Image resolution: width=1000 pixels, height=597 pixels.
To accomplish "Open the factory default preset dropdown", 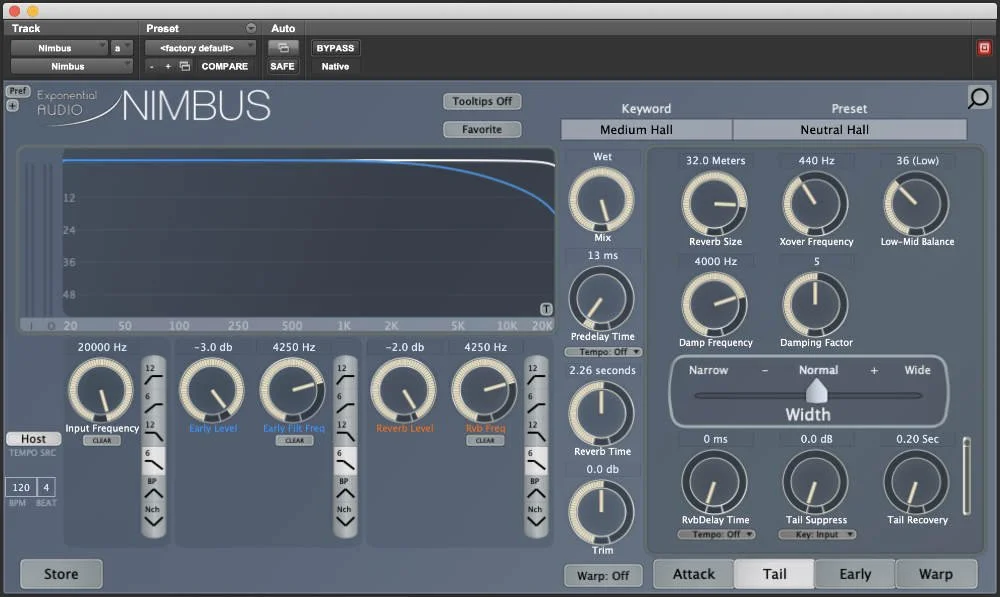I will pyautogui.click(x=200, y=48).
